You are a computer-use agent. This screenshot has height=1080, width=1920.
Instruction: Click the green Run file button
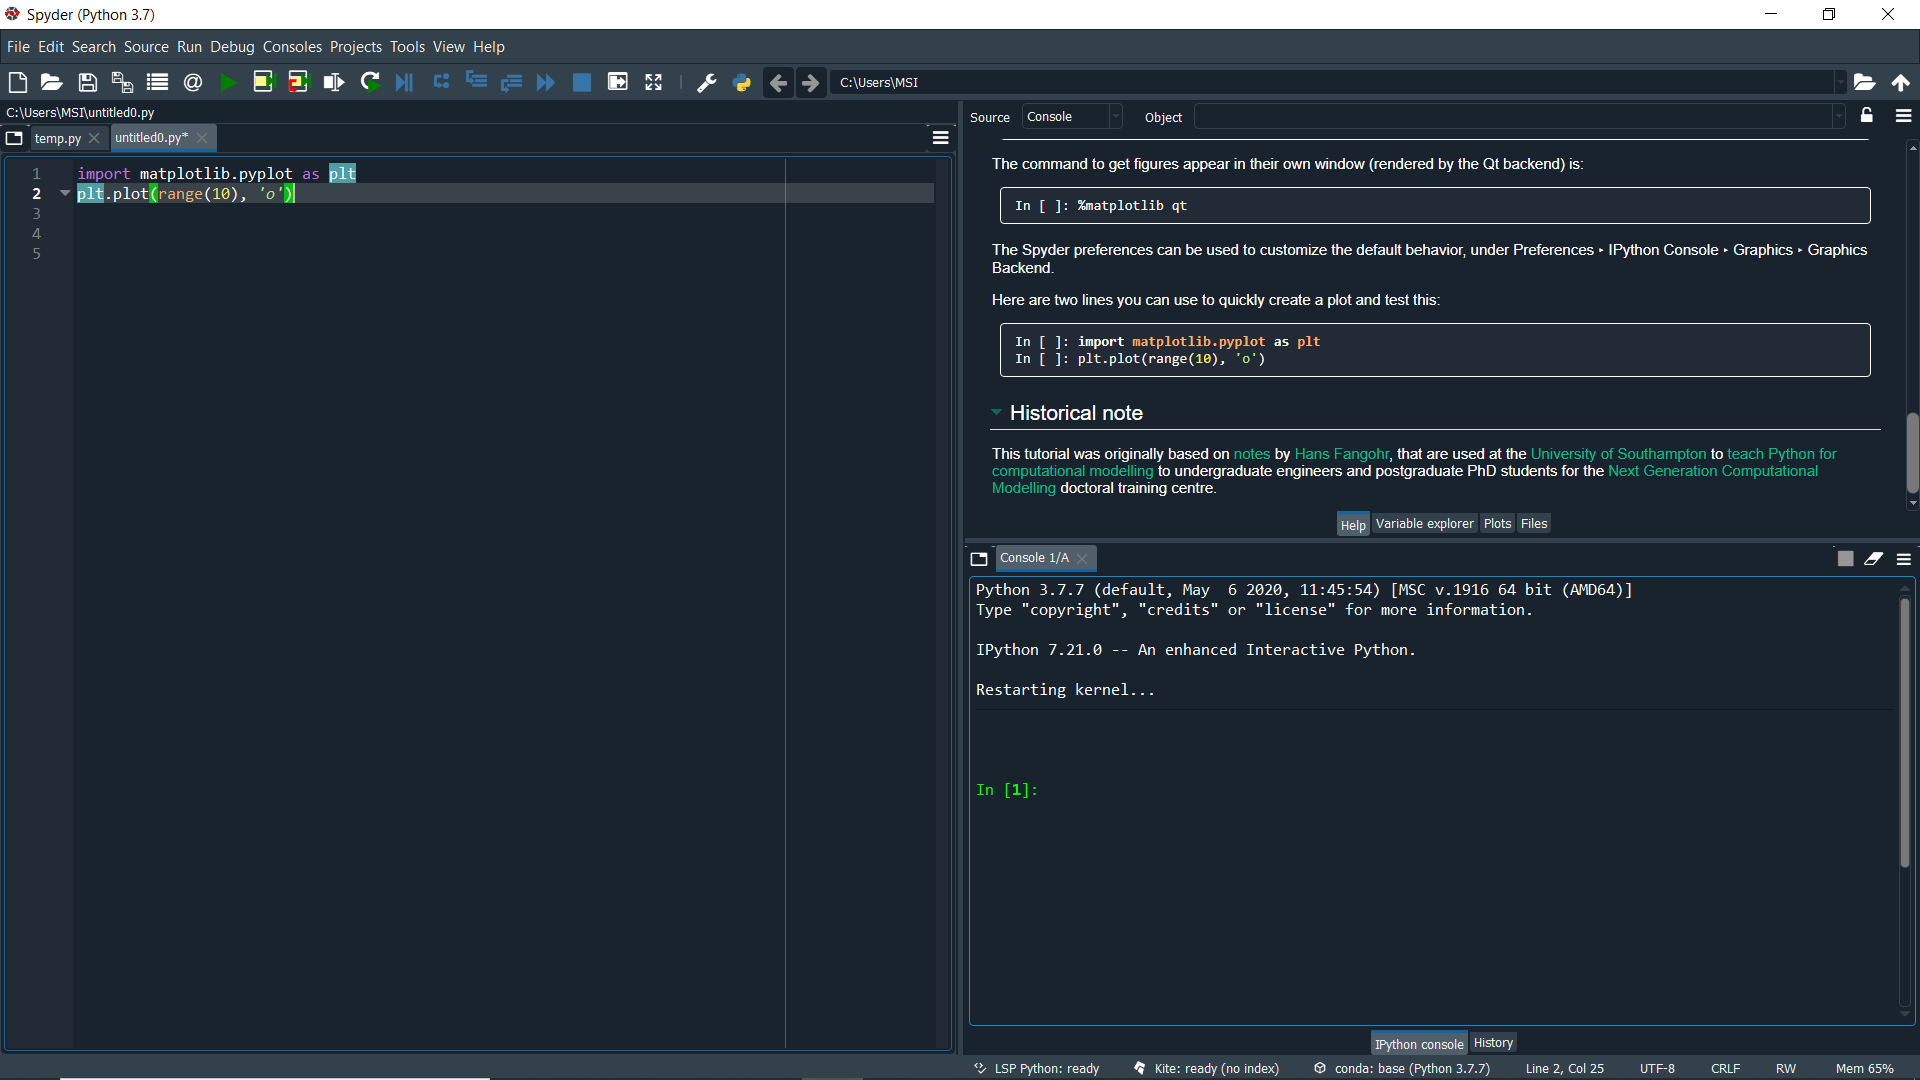click(x=228, y=82)
